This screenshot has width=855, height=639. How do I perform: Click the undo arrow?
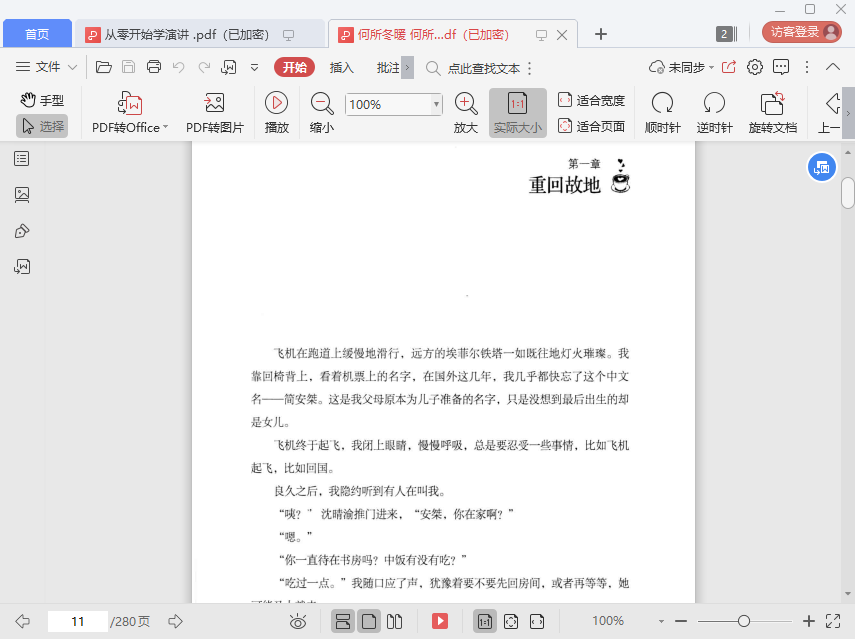click(x=178, y=67)
